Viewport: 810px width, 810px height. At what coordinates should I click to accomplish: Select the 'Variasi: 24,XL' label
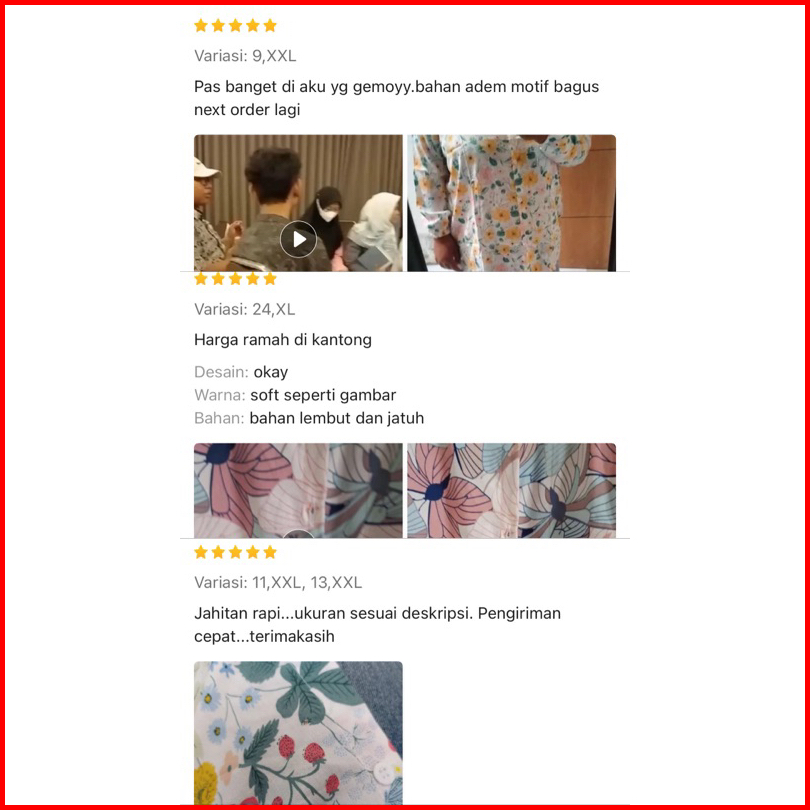tap(244, 309)
